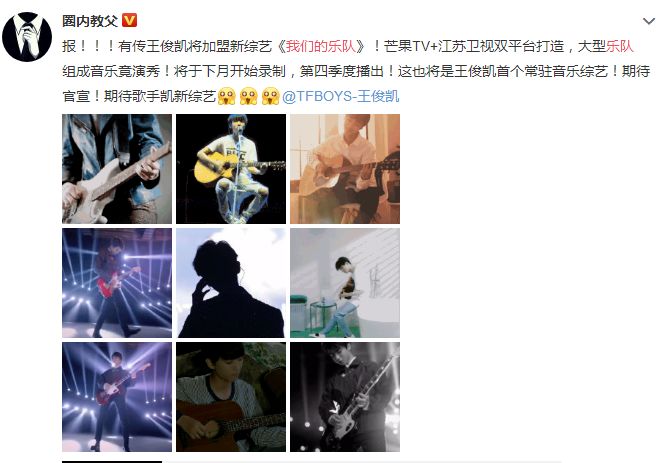This screenshot has width=656, height=463.
Task: Open the 我们的乐队 topic link
Action: (320, 46)
